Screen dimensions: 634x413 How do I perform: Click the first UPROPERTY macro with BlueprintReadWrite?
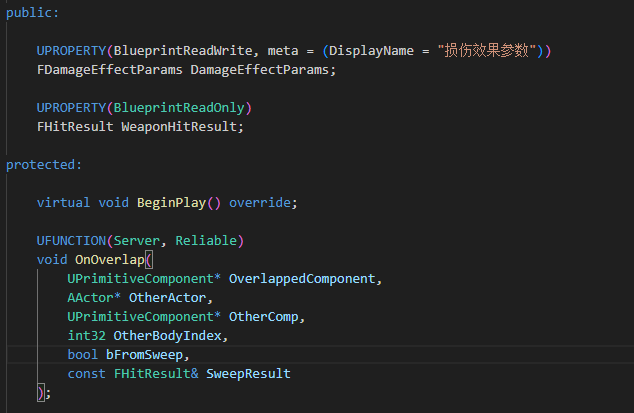point(71,51)
